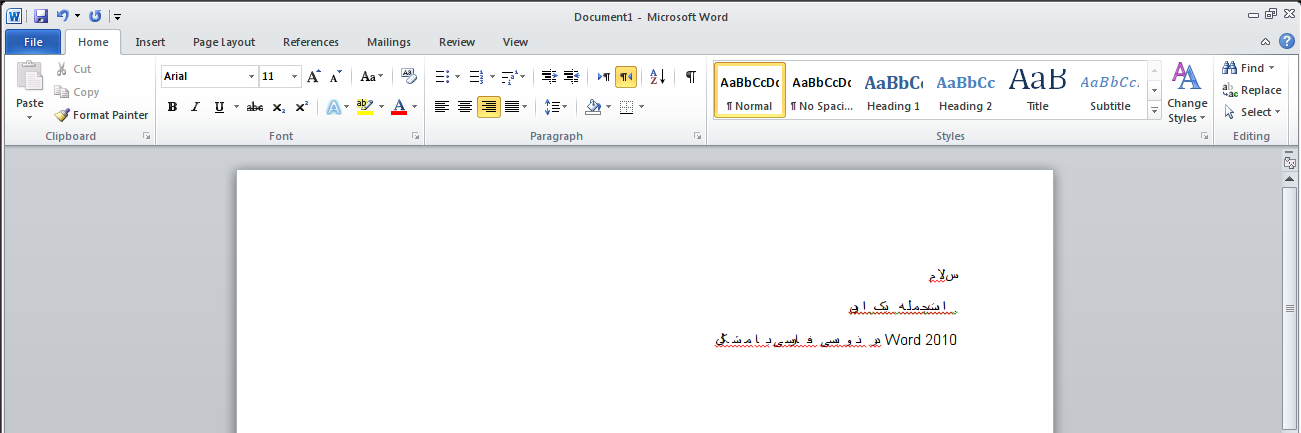Undo the last action
1301x433 pixels.
pyautogui.click(x=63, y=16)
